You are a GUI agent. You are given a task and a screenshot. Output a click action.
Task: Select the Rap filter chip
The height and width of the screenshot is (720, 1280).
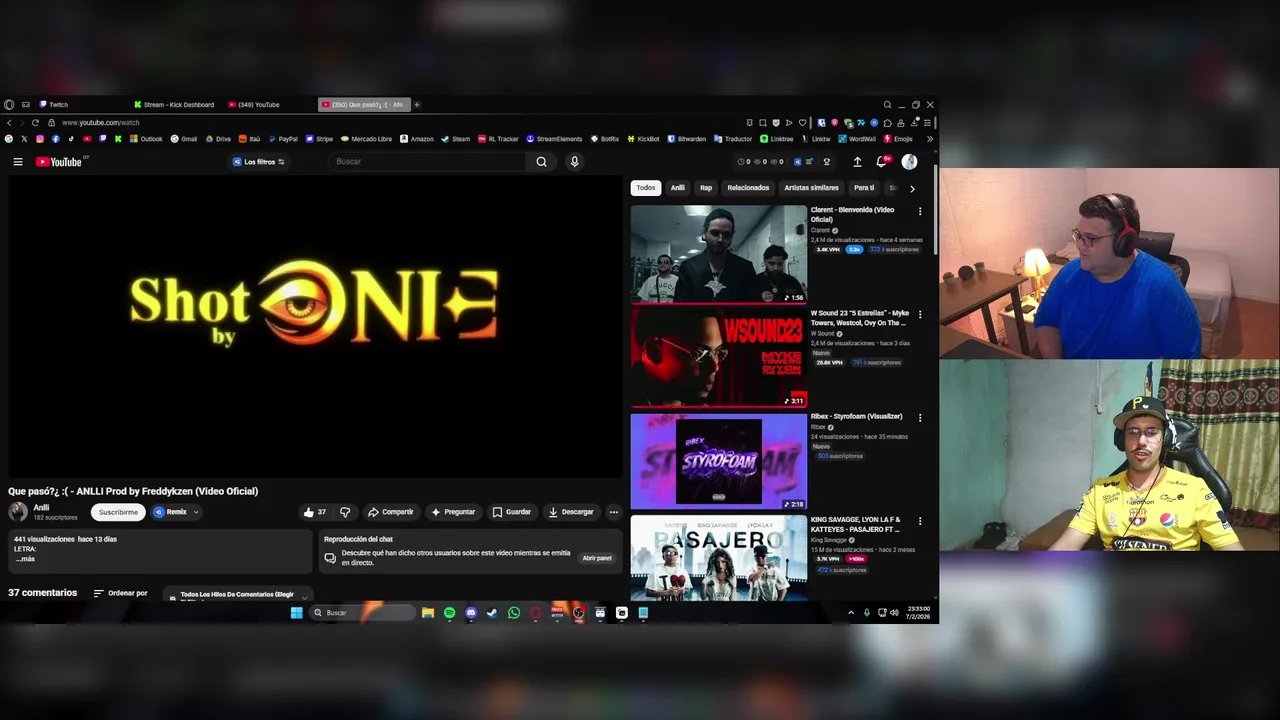tap(706, 188)
